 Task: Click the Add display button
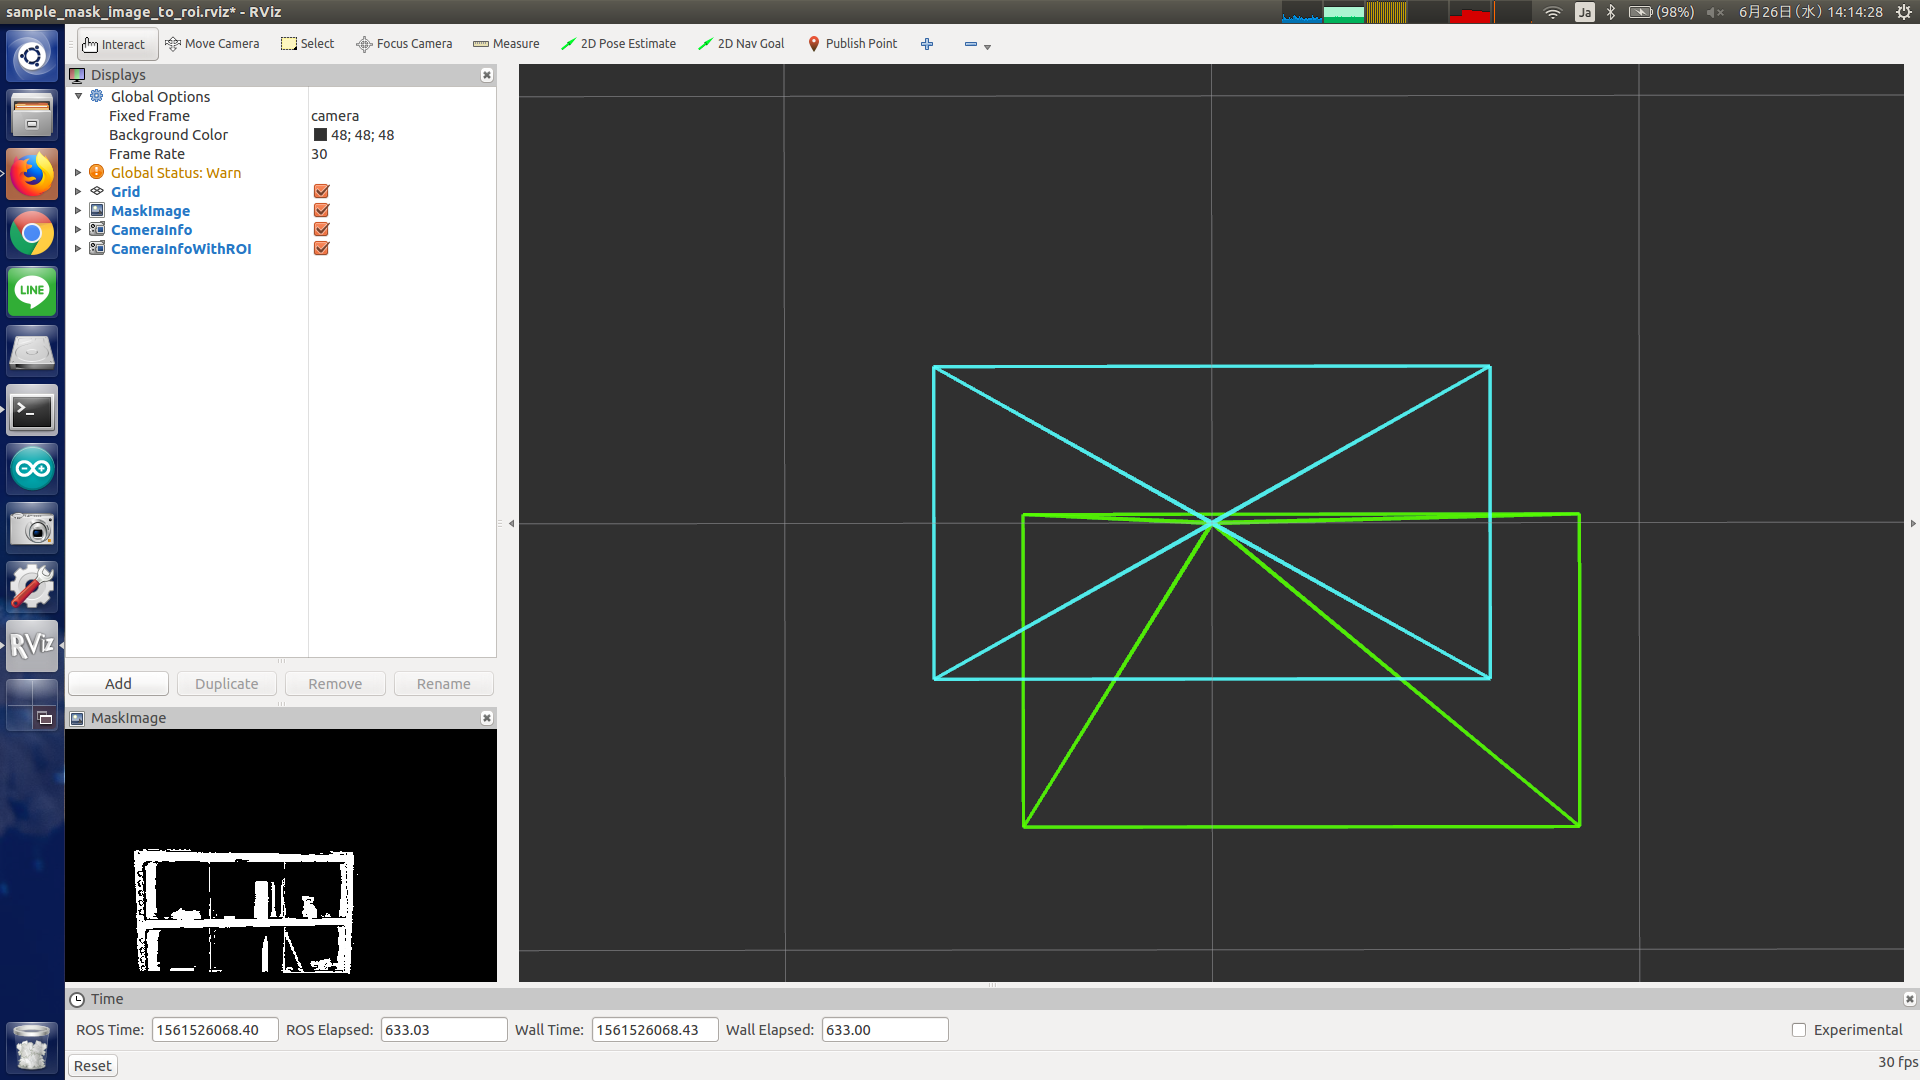(x=118, y=684)
